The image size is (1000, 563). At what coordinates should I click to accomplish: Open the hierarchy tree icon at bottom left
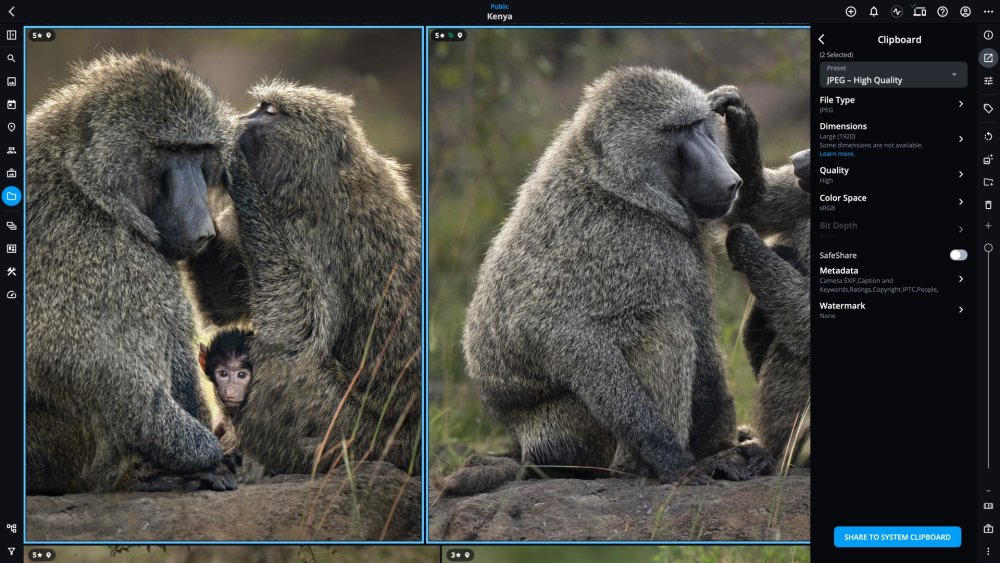11,528
